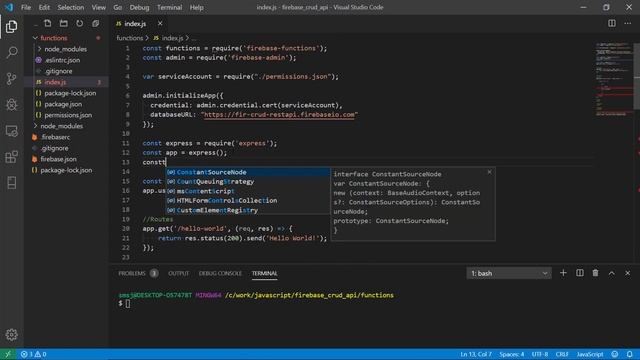Switch to the PROBLEMS panel tab
Image resolution: width=640 pixels, height=360 pixels.
[132, 273]
